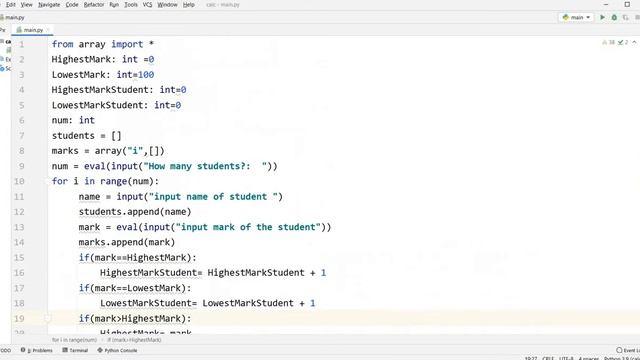Click the Problems warning icon in bottom bar
Viewport: 640px width, 360px height.
(23, 350)
